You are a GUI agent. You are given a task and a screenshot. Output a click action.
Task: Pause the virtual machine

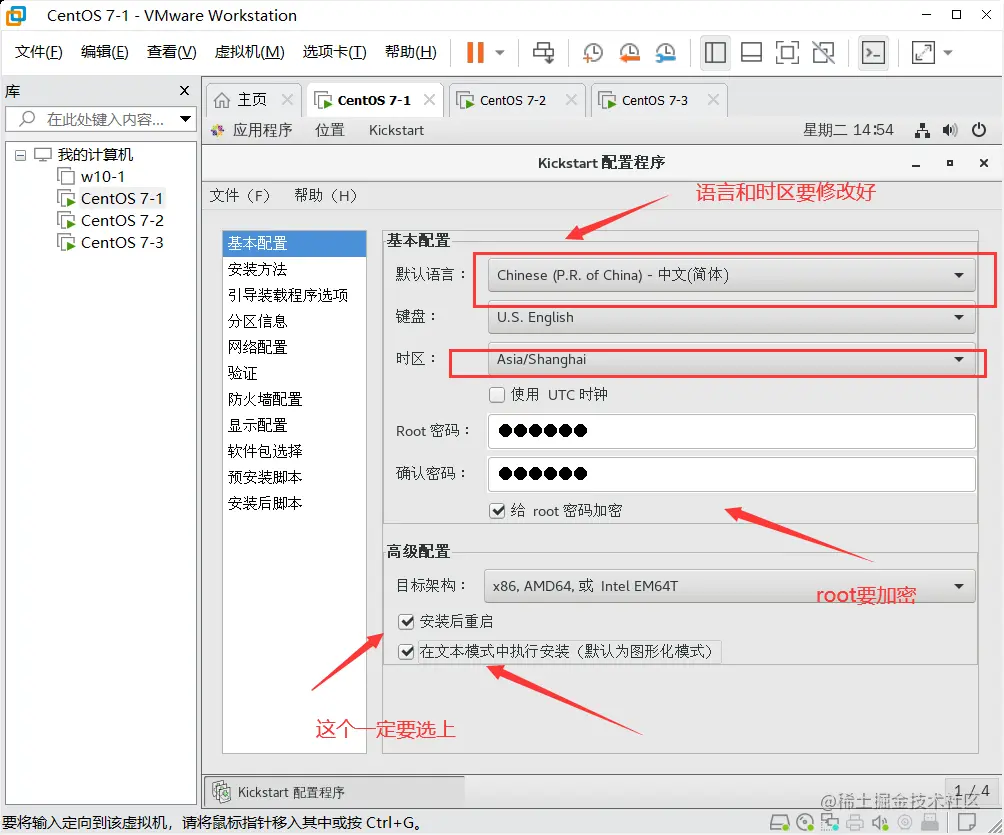[x=475, y=53]
